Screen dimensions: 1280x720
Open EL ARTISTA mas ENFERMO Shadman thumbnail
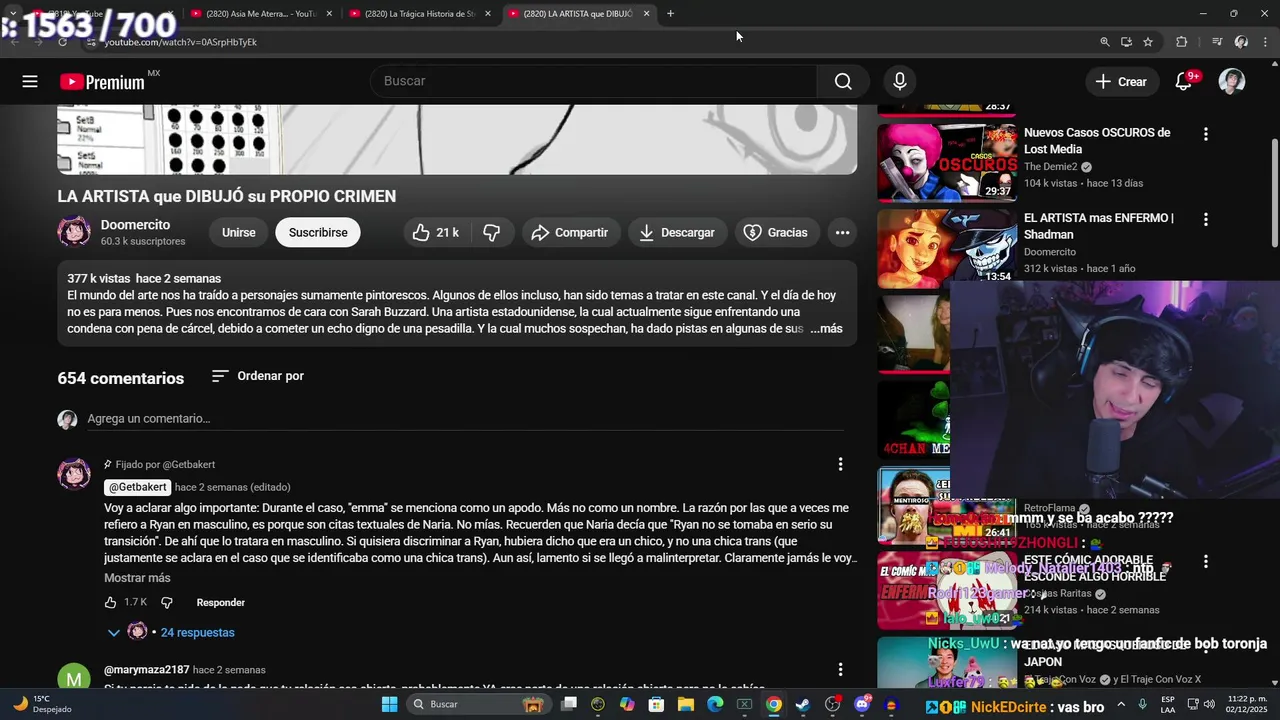(x=947, y=248)
